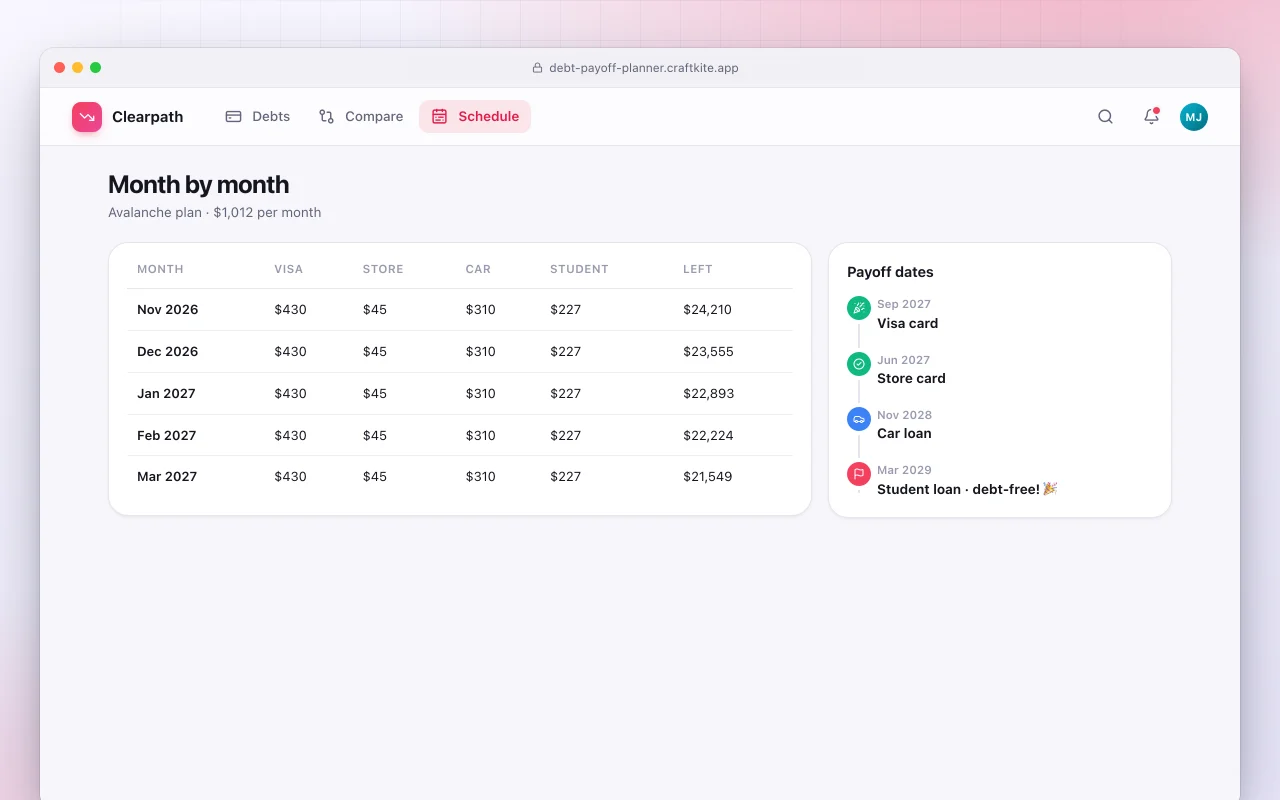Click the Visa $430 in Nov 2026 row
Screen dimensions: 1280x800
(291, 310)
